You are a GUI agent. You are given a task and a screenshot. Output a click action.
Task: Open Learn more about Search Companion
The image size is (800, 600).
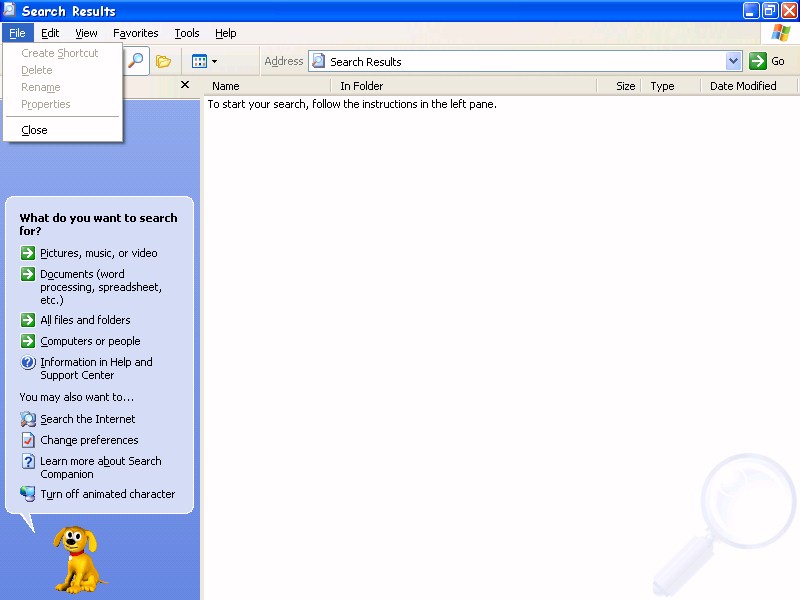tap(101, 467)
